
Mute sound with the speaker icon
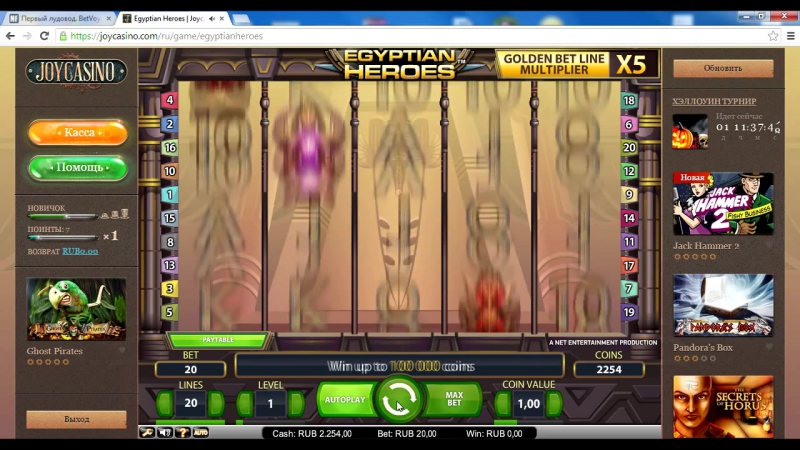(x=164, y=433)
